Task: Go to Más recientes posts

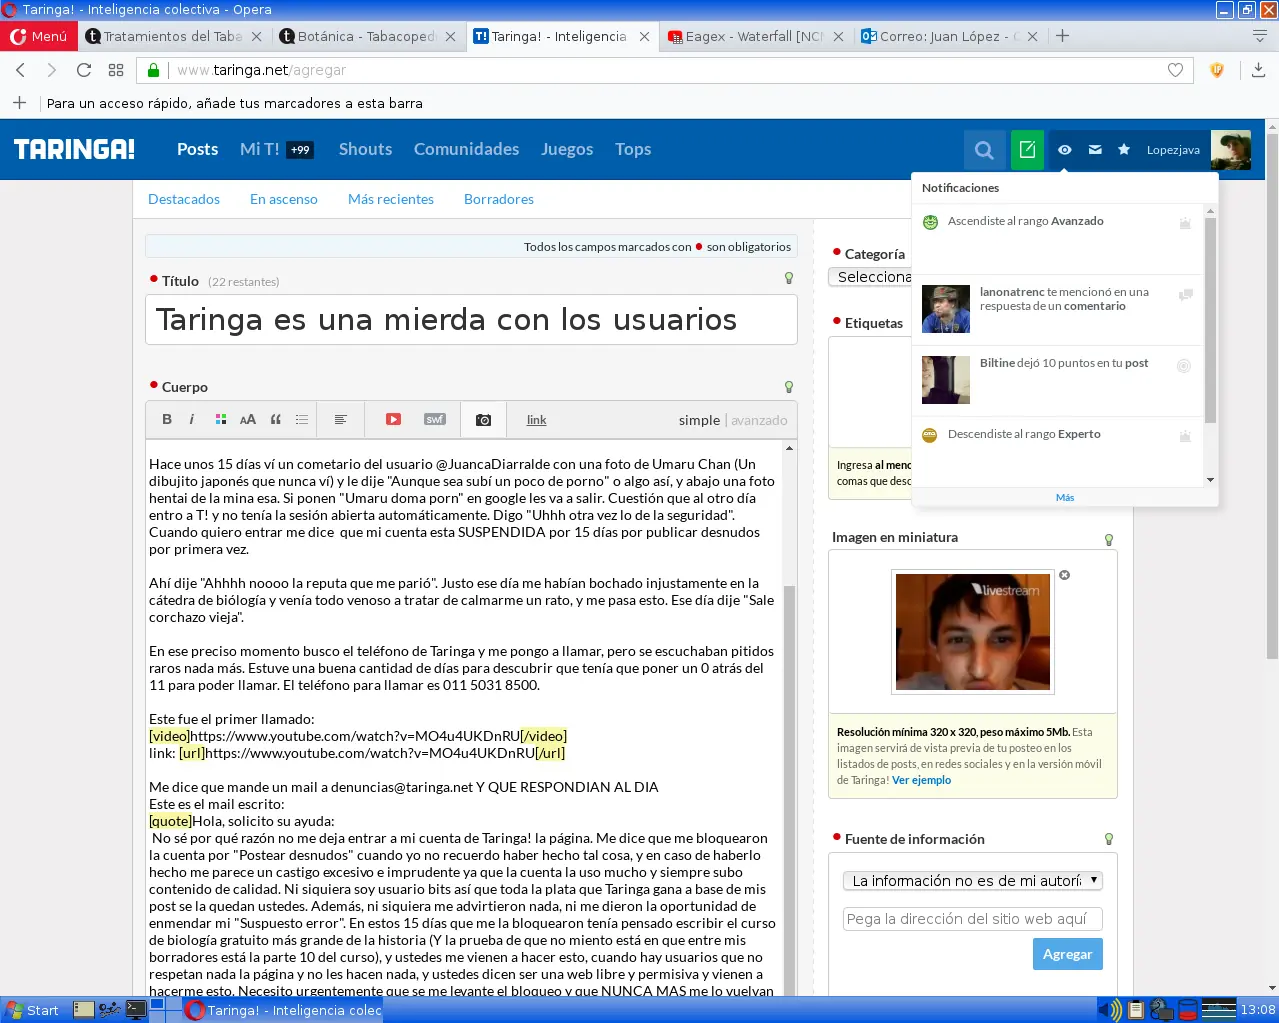Action: click(391, 199)
